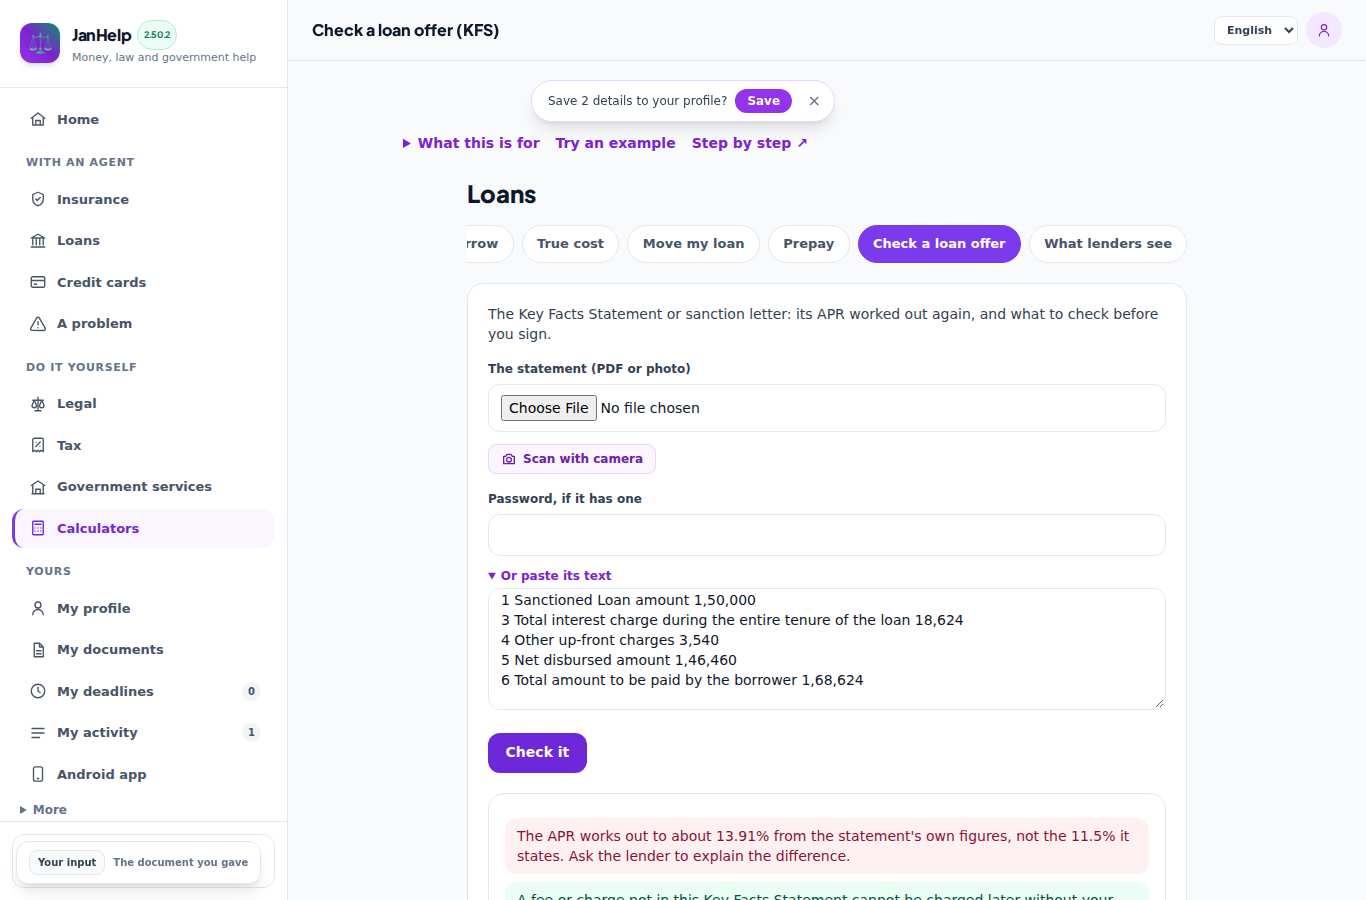Click the My profile person icon

coord(38,608)
